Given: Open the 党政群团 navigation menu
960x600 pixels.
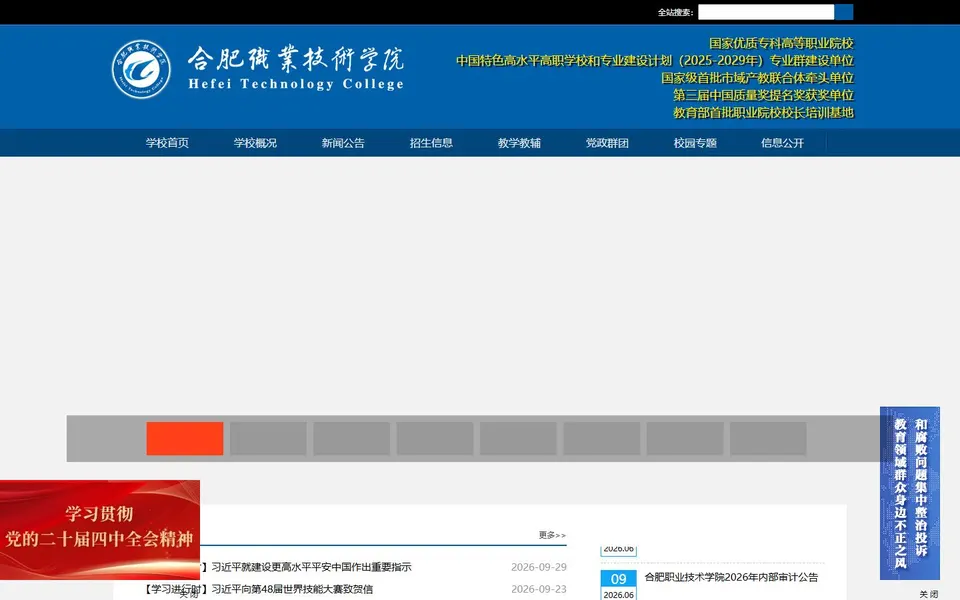Looking at the screenshot, I should (x=607, y=143).
